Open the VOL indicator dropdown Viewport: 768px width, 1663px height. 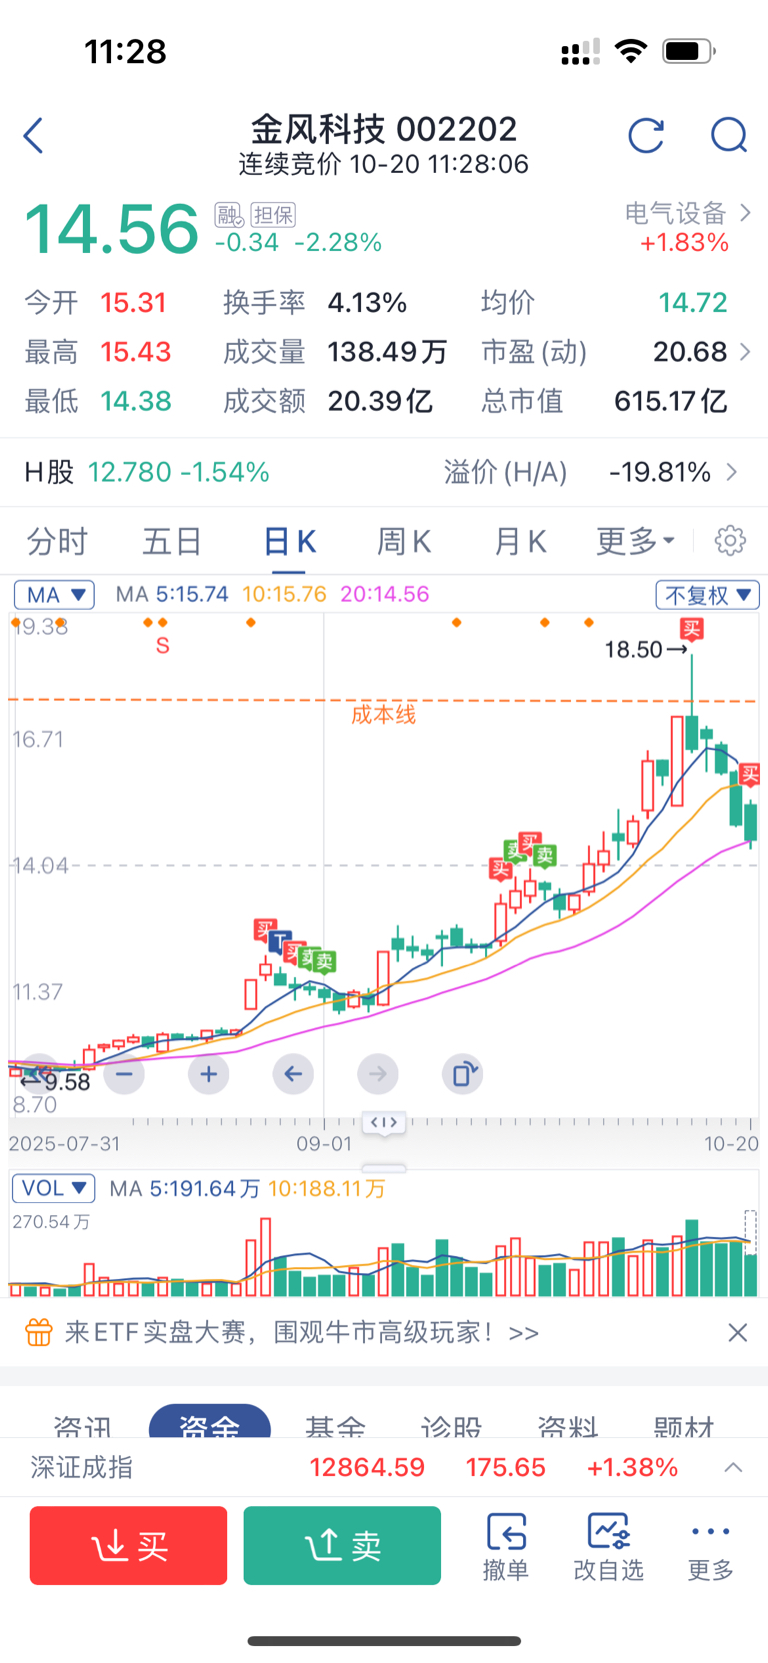tap(54, 1188)
